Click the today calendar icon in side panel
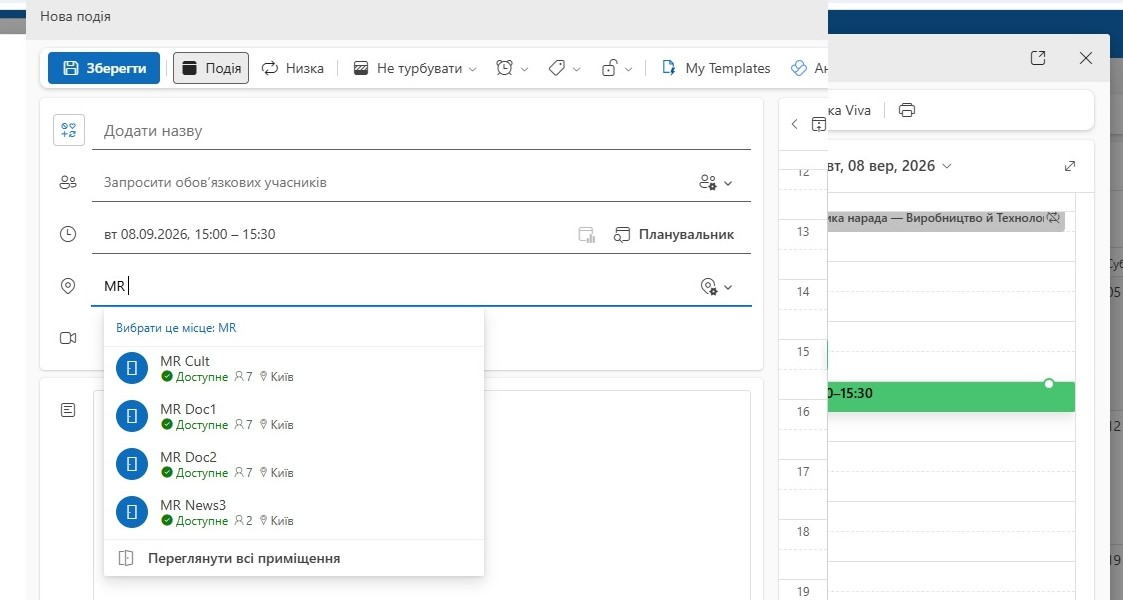Screen dimensions: 1123x600 819,124
